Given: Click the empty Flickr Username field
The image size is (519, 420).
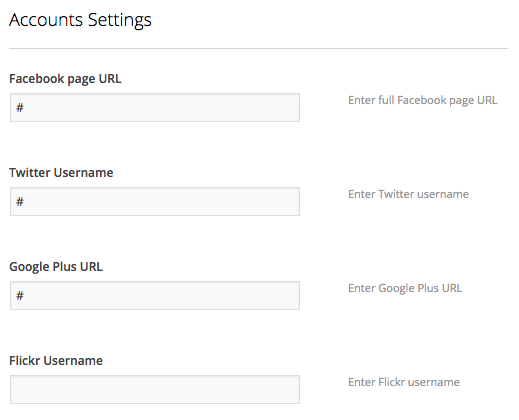Looking at the screenshot, I should 155,389.
